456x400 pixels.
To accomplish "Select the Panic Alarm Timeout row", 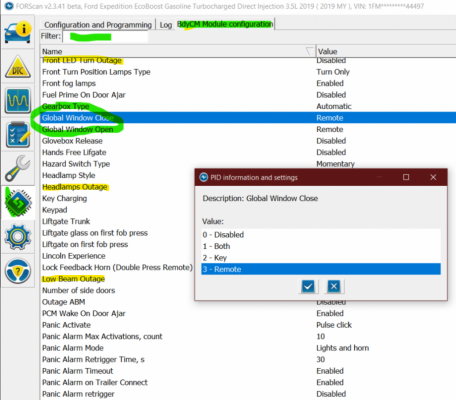I will pos(248,371).
